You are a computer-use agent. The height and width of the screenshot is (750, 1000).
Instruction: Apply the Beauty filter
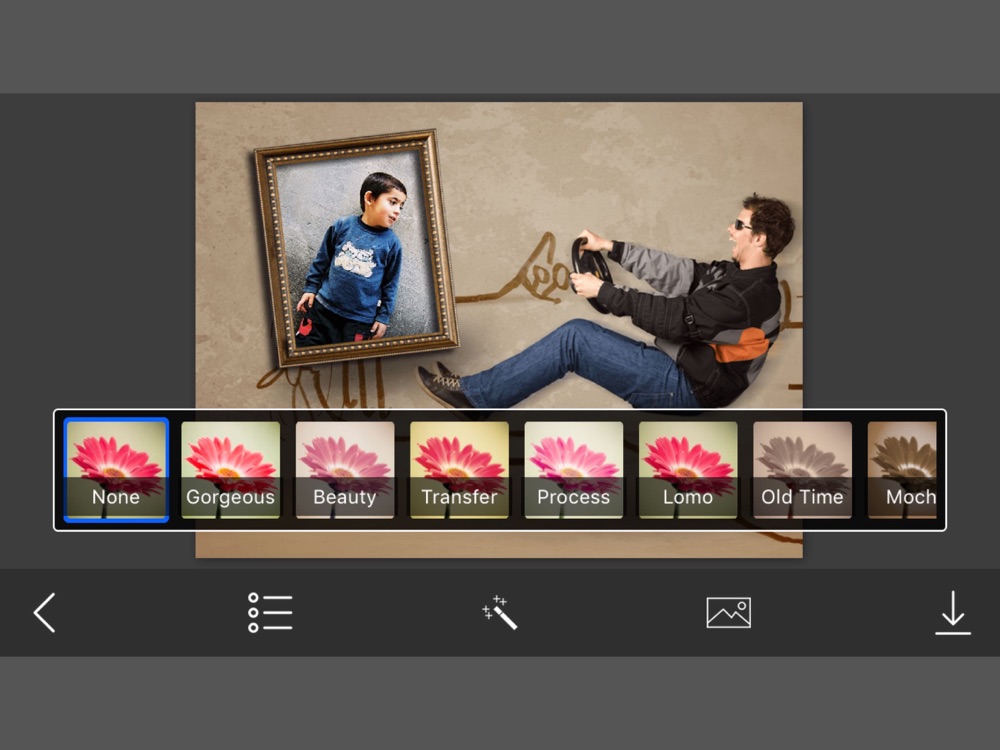pos(345,470)
